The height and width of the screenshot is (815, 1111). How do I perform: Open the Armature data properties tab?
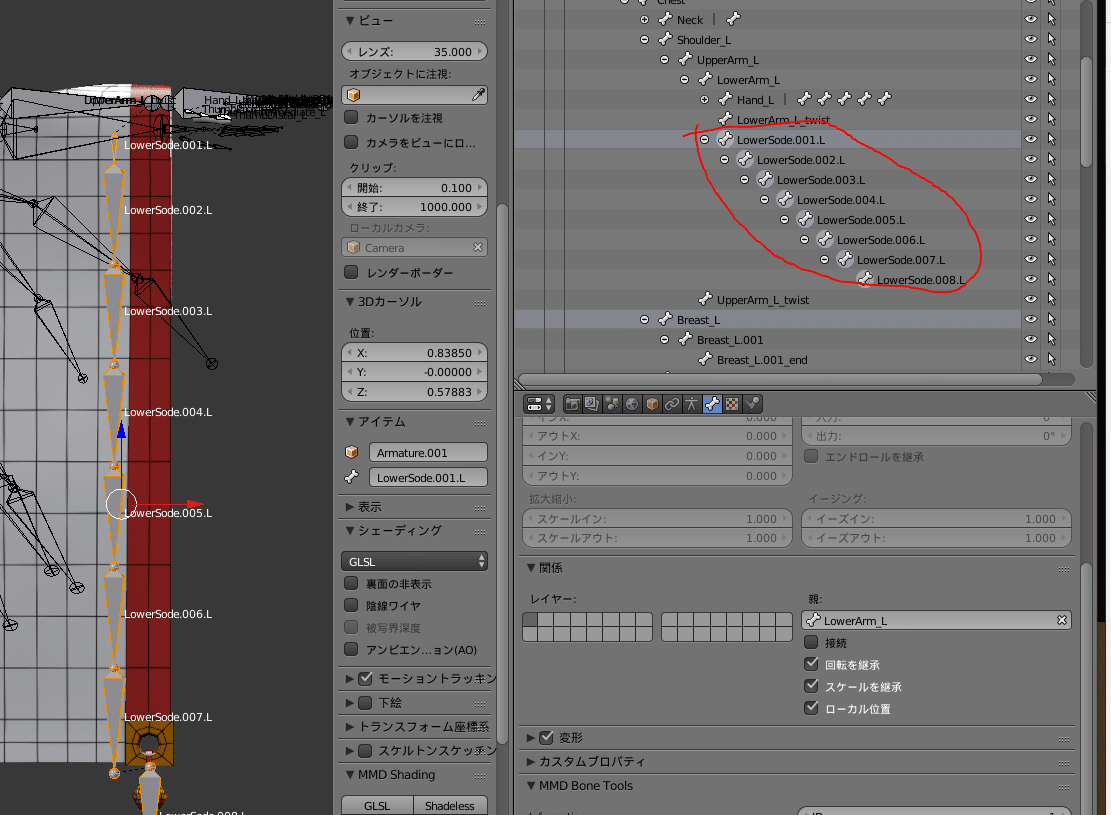click(692, 404)
